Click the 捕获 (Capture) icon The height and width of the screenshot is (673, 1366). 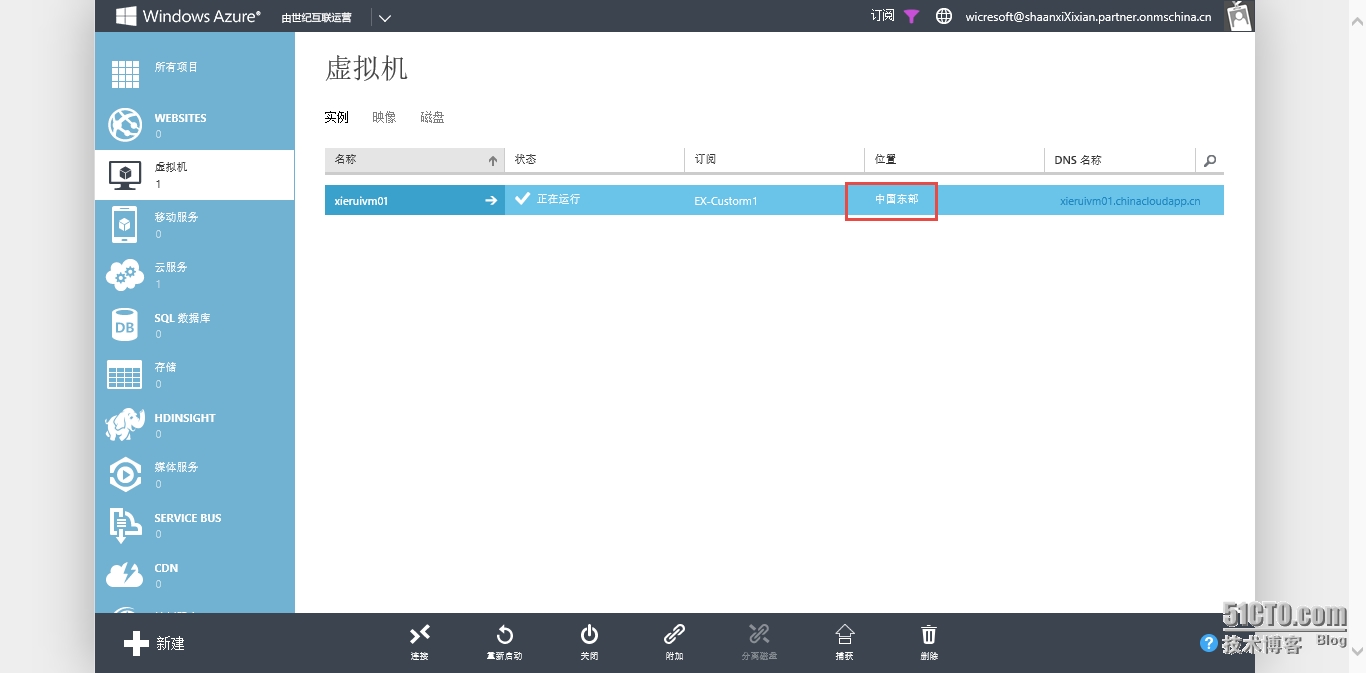[x=845, y=634]
